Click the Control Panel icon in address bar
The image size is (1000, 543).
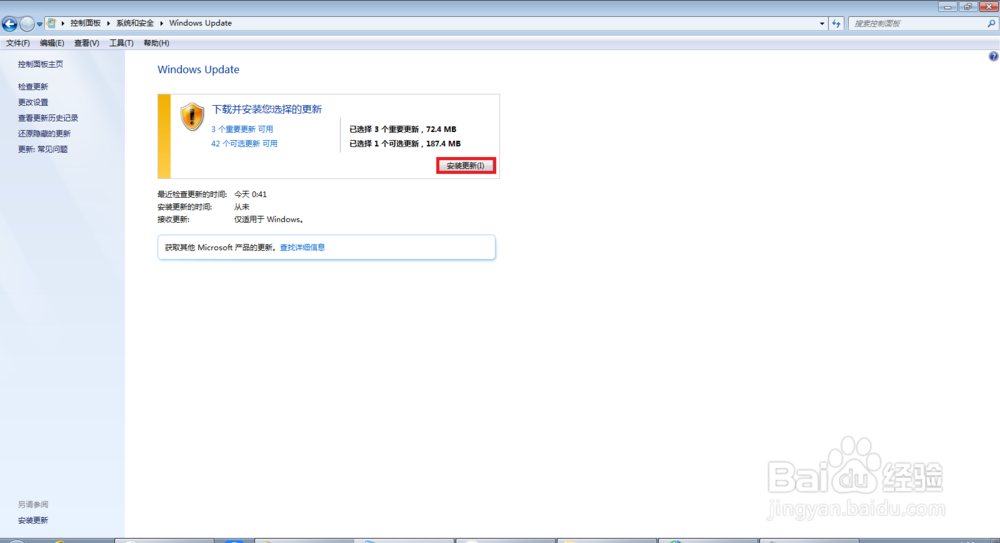click(x=51, y=23)
